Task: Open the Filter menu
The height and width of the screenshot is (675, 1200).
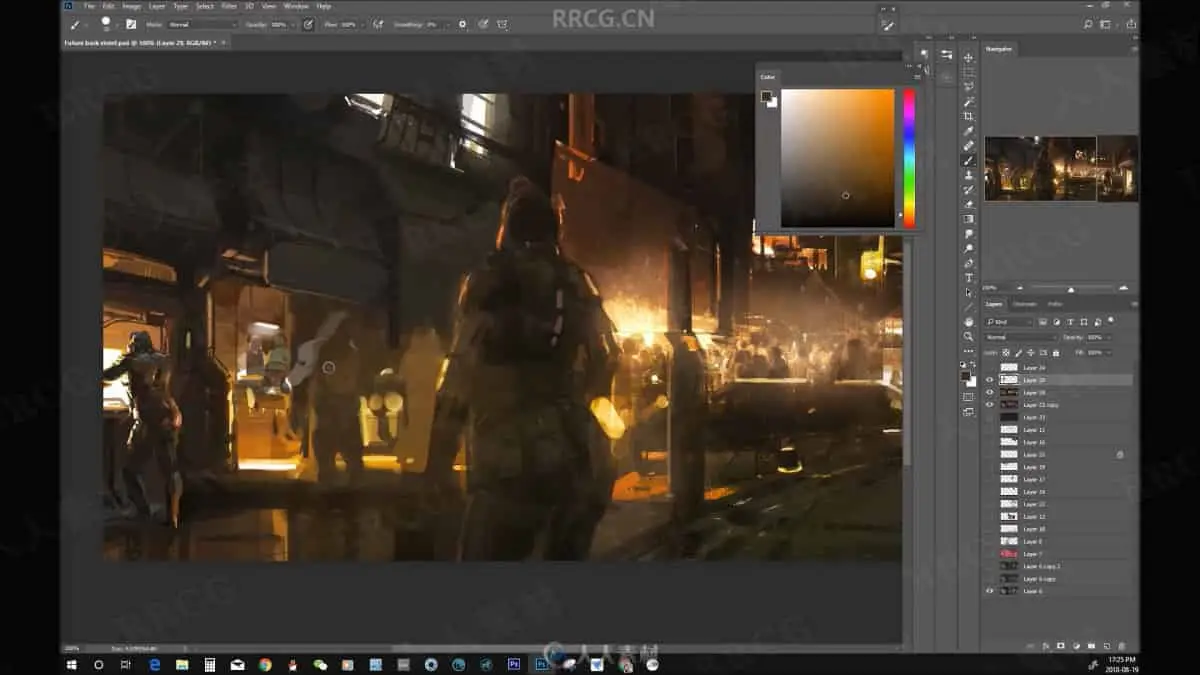Action: (x=229, y=6)
